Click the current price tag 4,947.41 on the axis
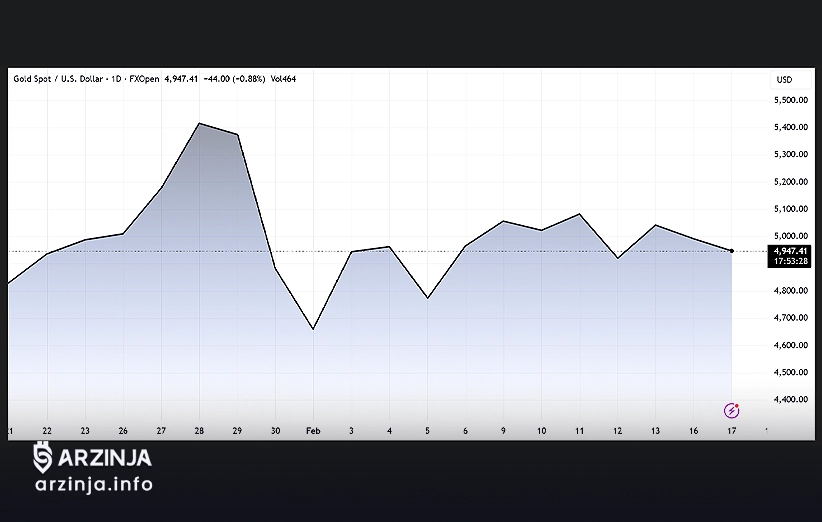Screen dimensions: 822x522 [x=790, y=251]
